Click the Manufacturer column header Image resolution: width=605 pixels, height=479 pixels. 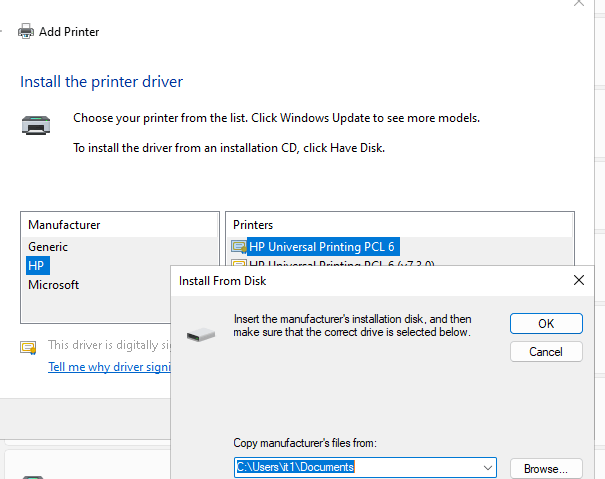120,225
